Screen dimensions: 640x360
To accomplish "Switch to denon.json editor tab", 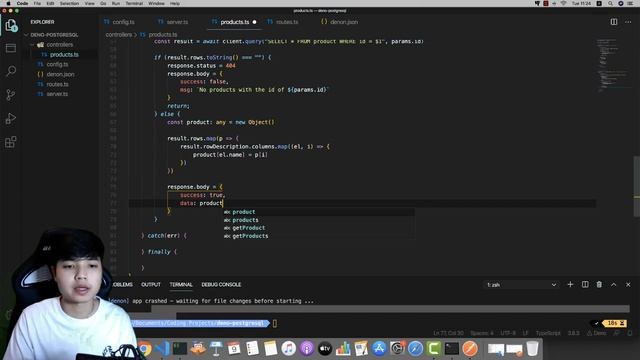I will pos(344,22).
